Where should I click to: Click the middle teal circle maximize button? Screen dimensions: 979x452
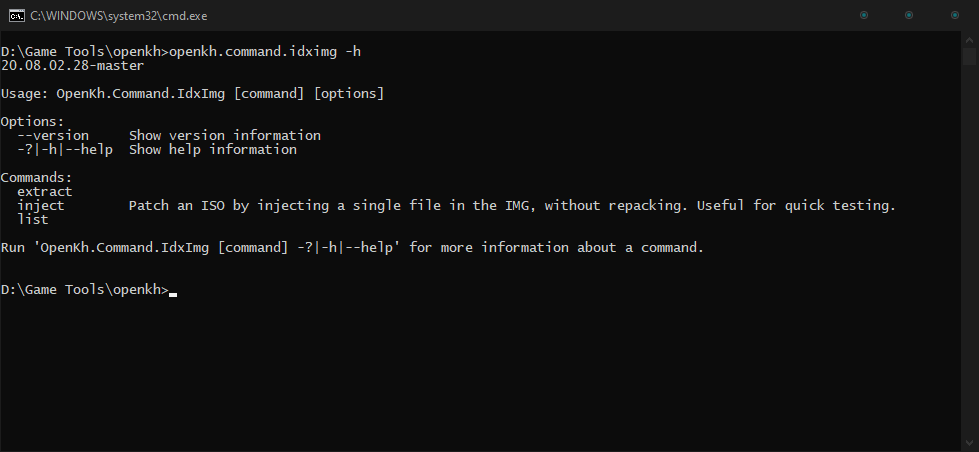pos(909,15)
